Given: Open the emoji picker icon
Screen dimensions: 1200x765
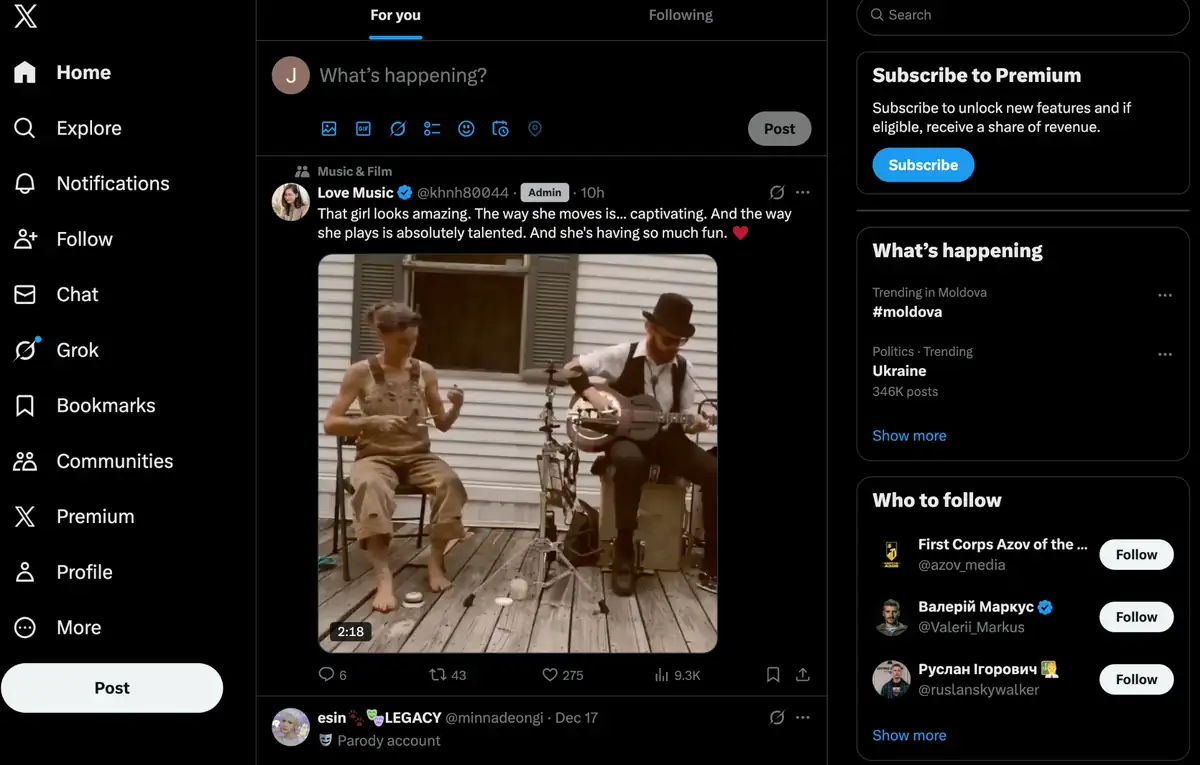Looking at the screenshot, I should 466,128.
